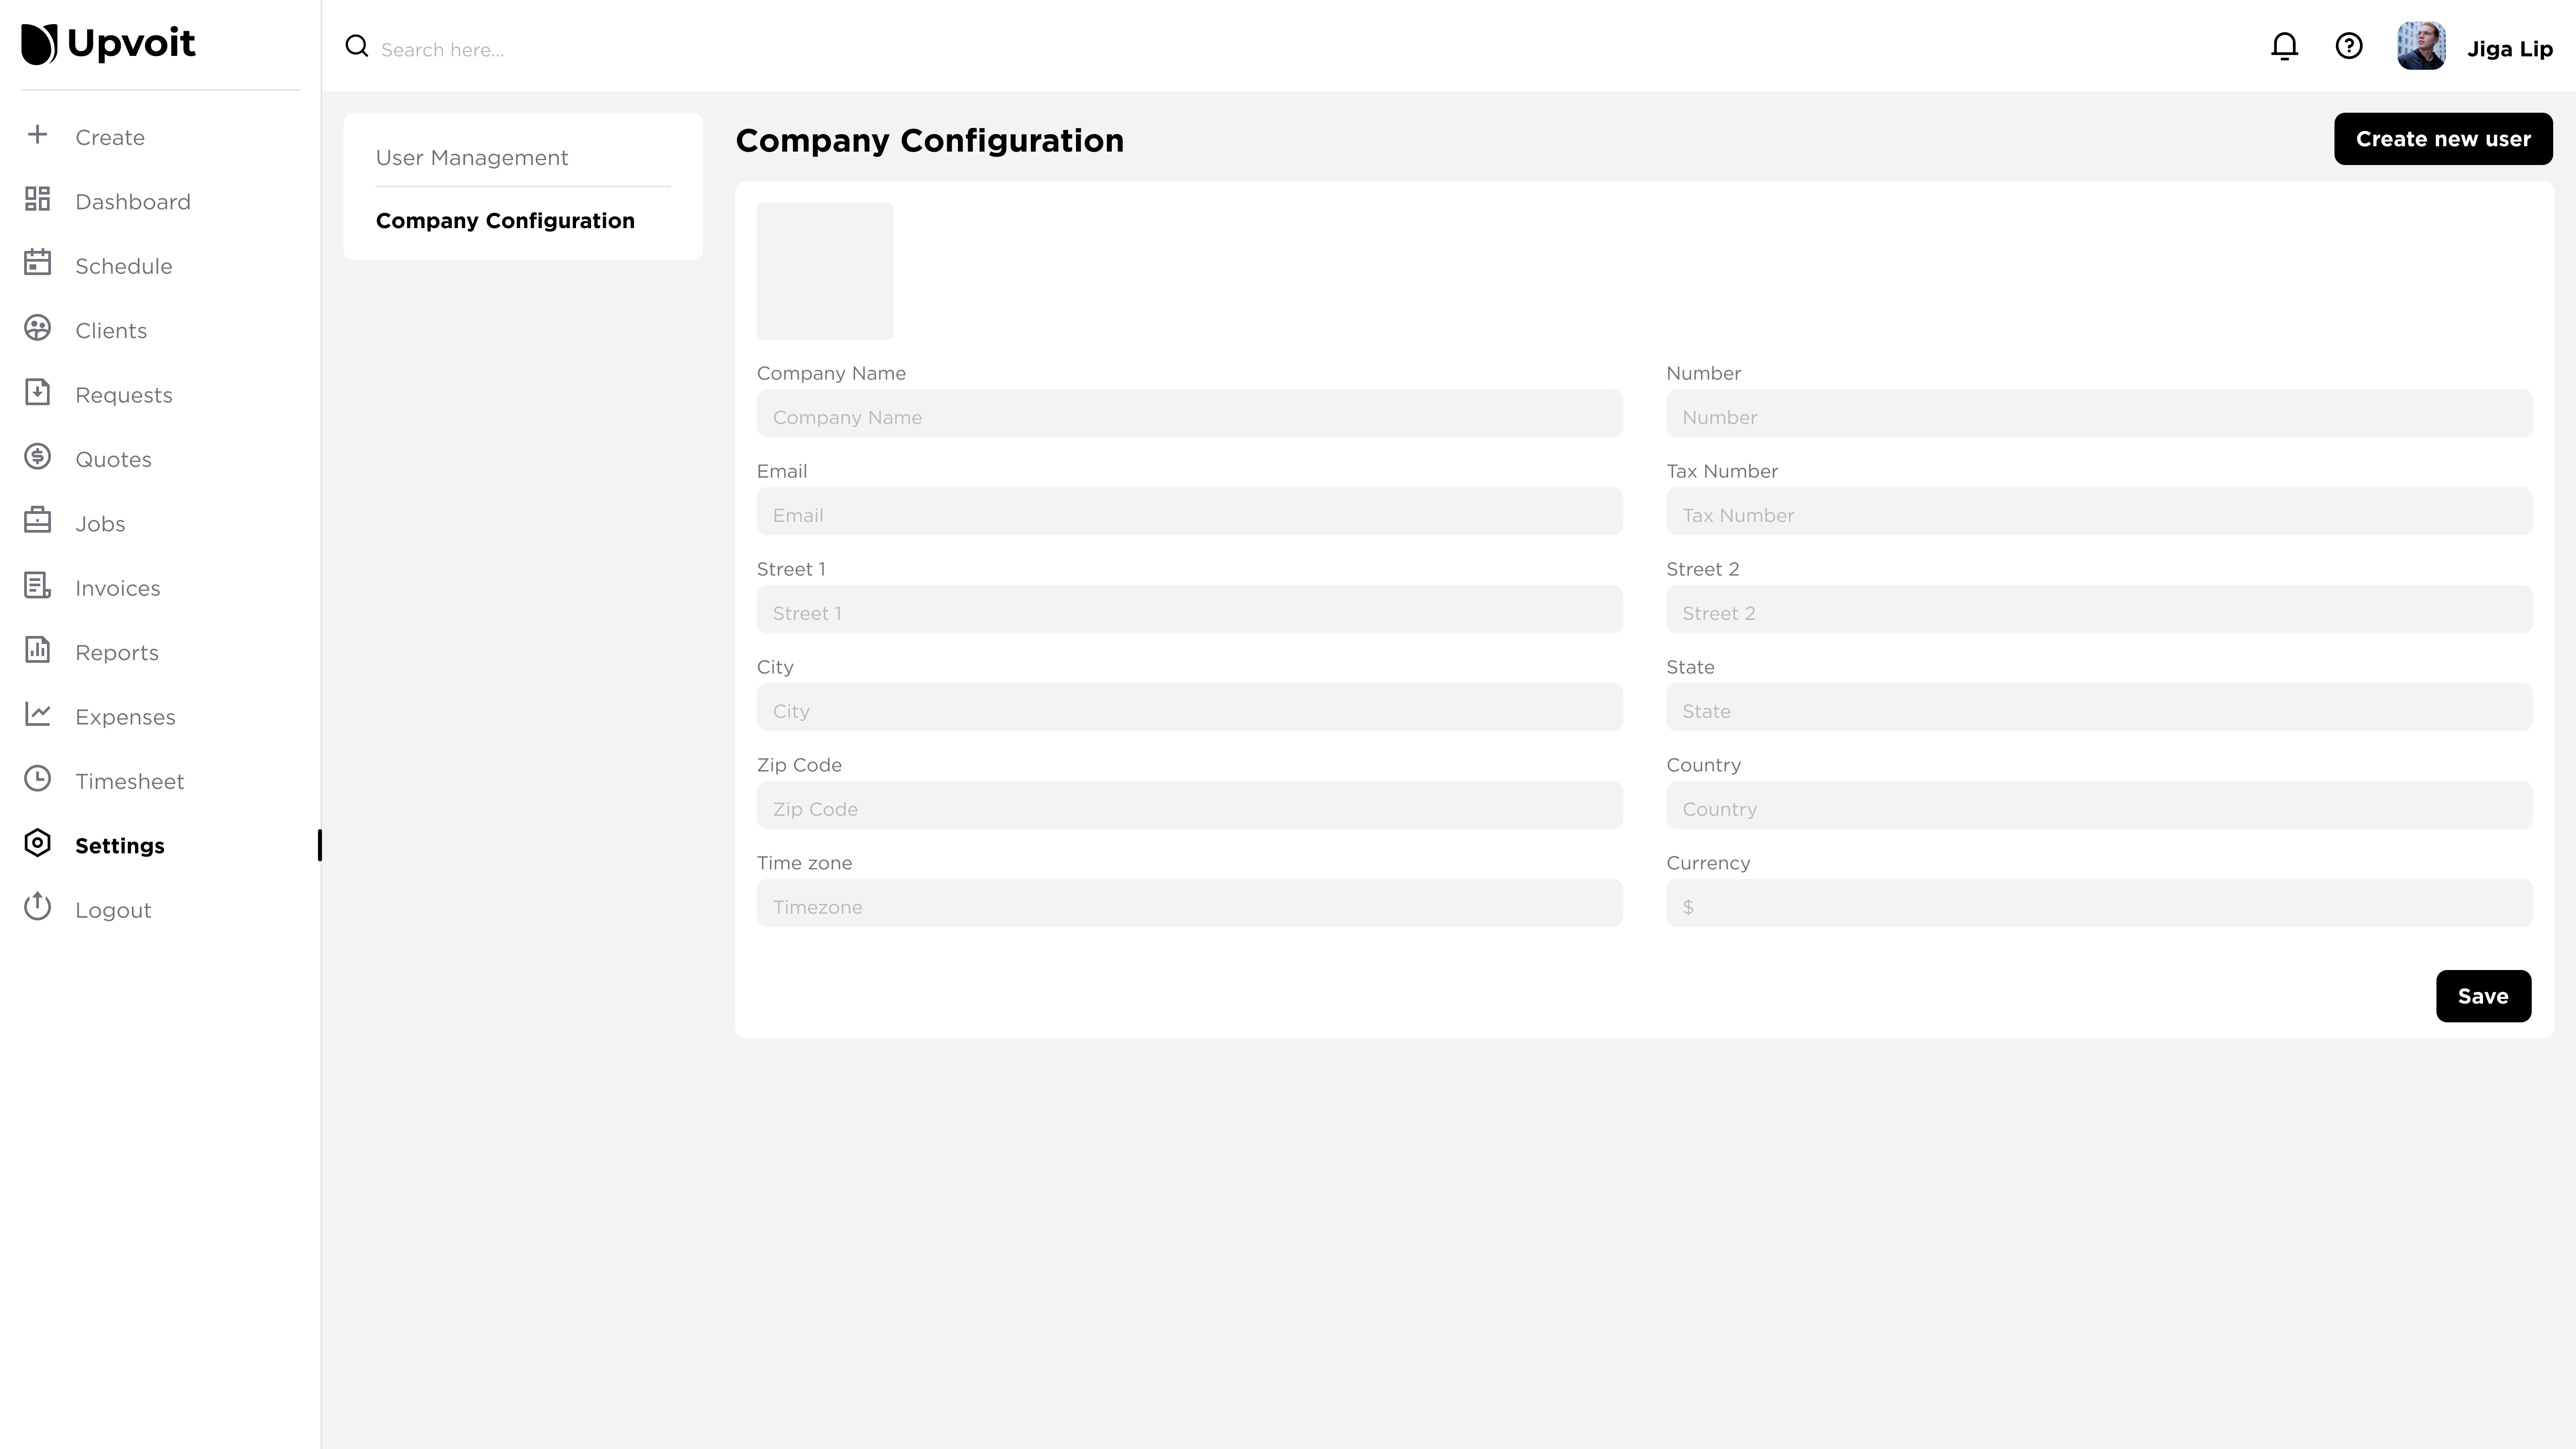Open Reports from sidebar
Image resolution: width=2576 pixels, height=1449 pixels.
tap(117, 653)
